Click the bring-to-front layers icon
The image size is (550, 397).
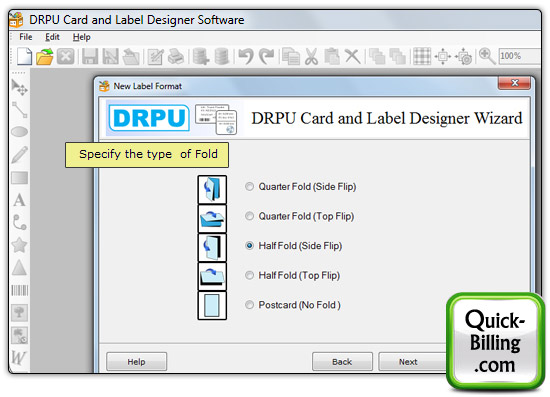click(377, 56)
